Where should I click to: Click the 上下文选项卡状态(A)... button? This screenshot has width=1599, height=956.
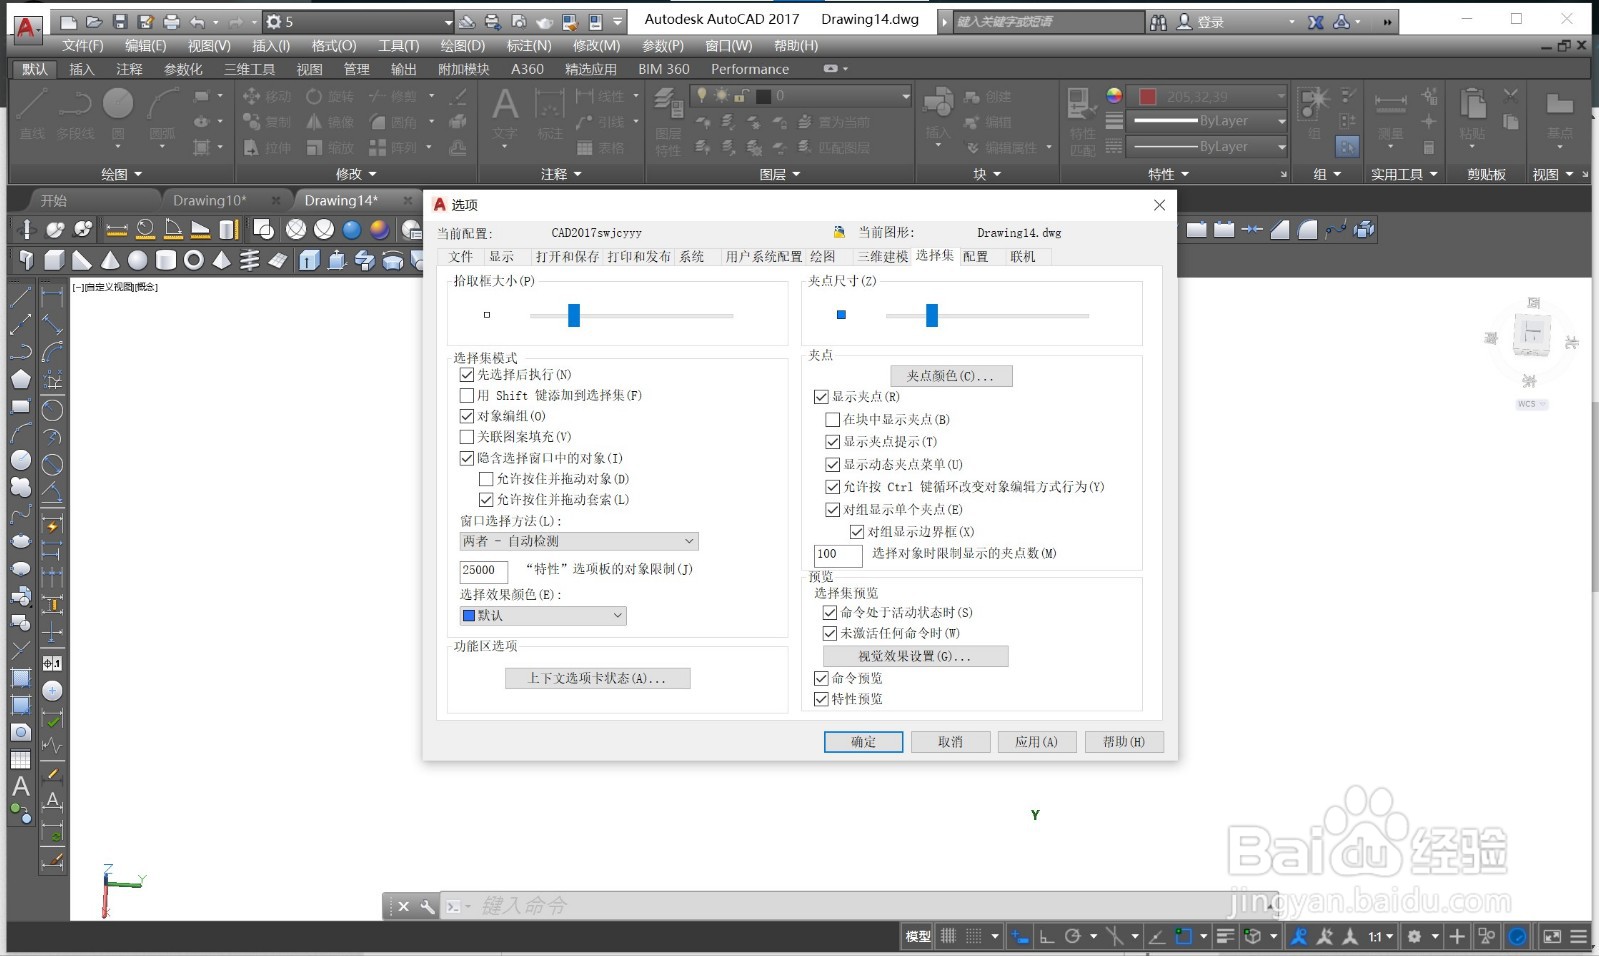point(597,678)
